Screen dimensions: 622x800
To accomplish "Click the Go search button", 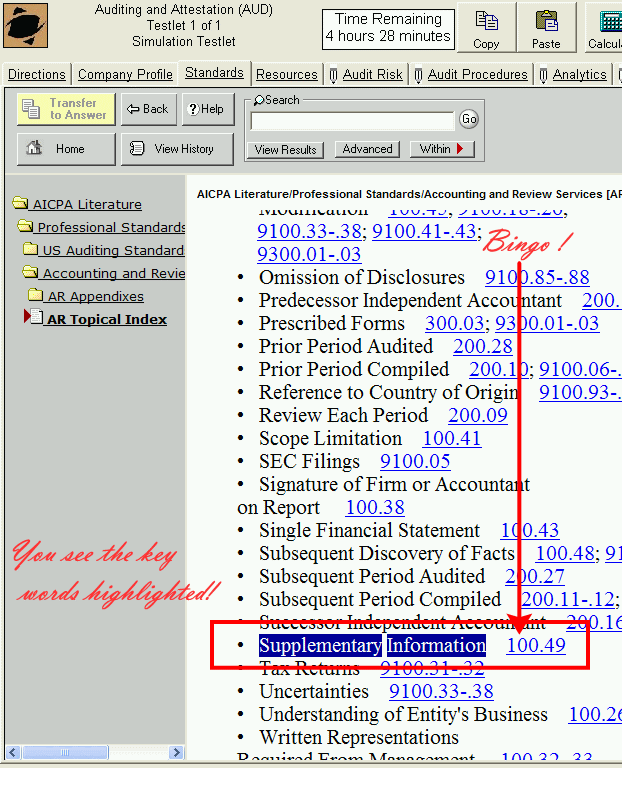I will (468, 119).
